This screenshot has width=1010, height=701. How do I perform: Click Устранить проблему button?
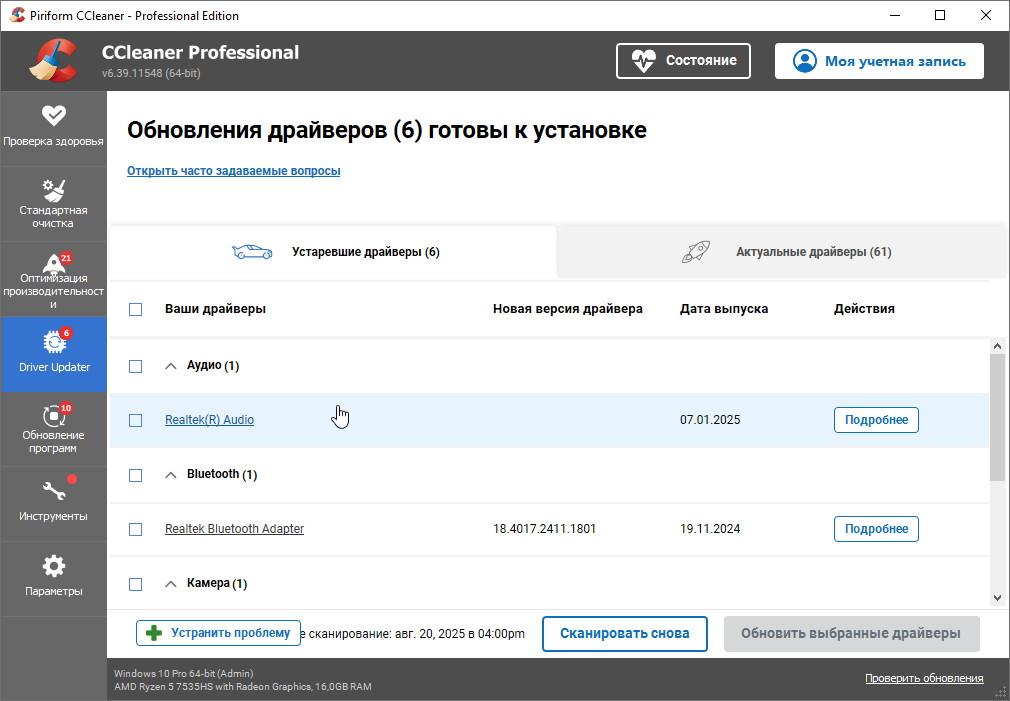pos(218,633)
